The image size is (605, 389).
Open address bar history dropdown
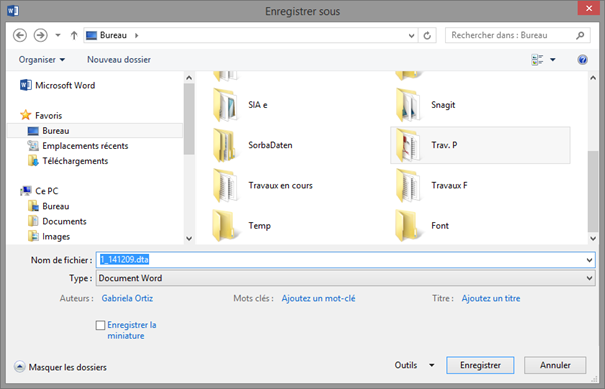click(x=411, y=36)
